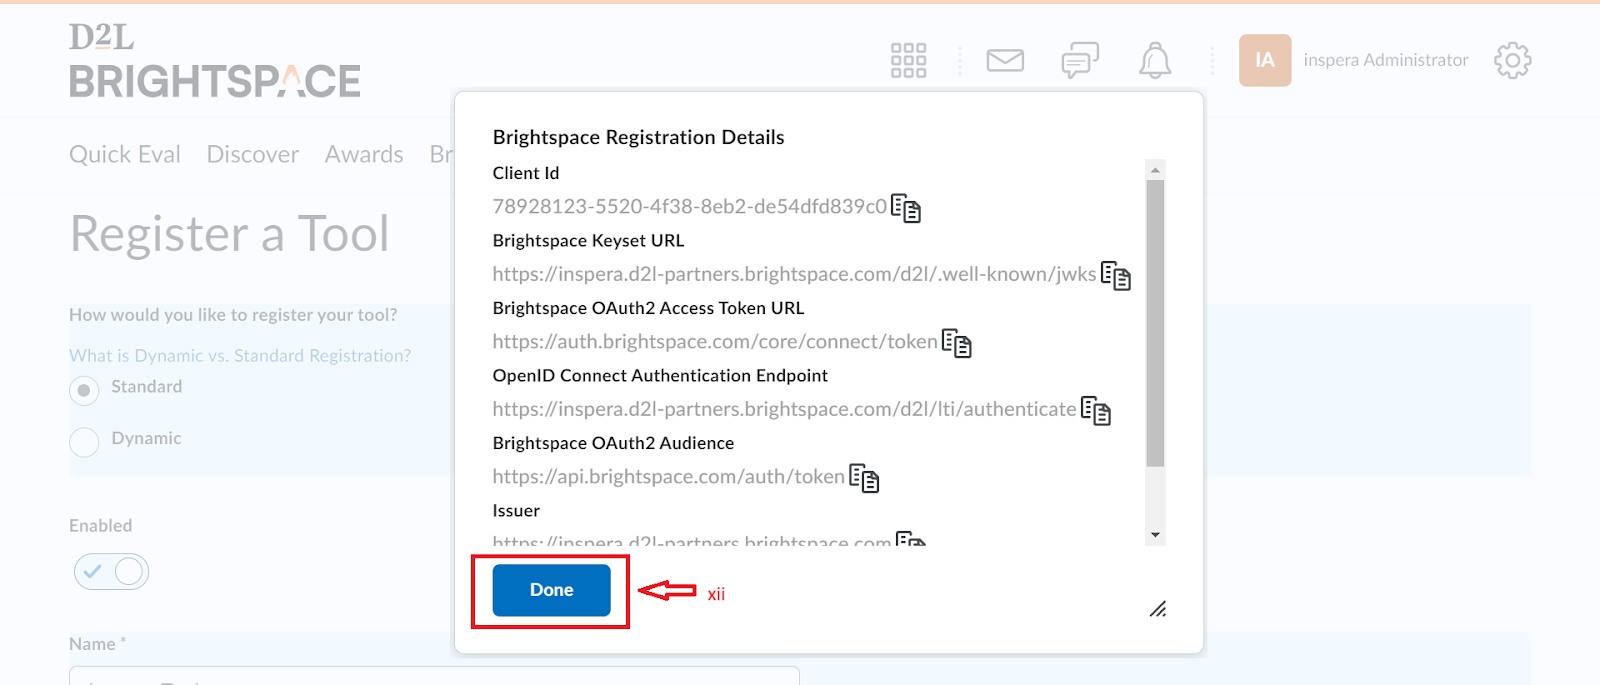1600x685 pixels.
Task: Go to D2L Brightspace home logo
Action: point(214,61)
